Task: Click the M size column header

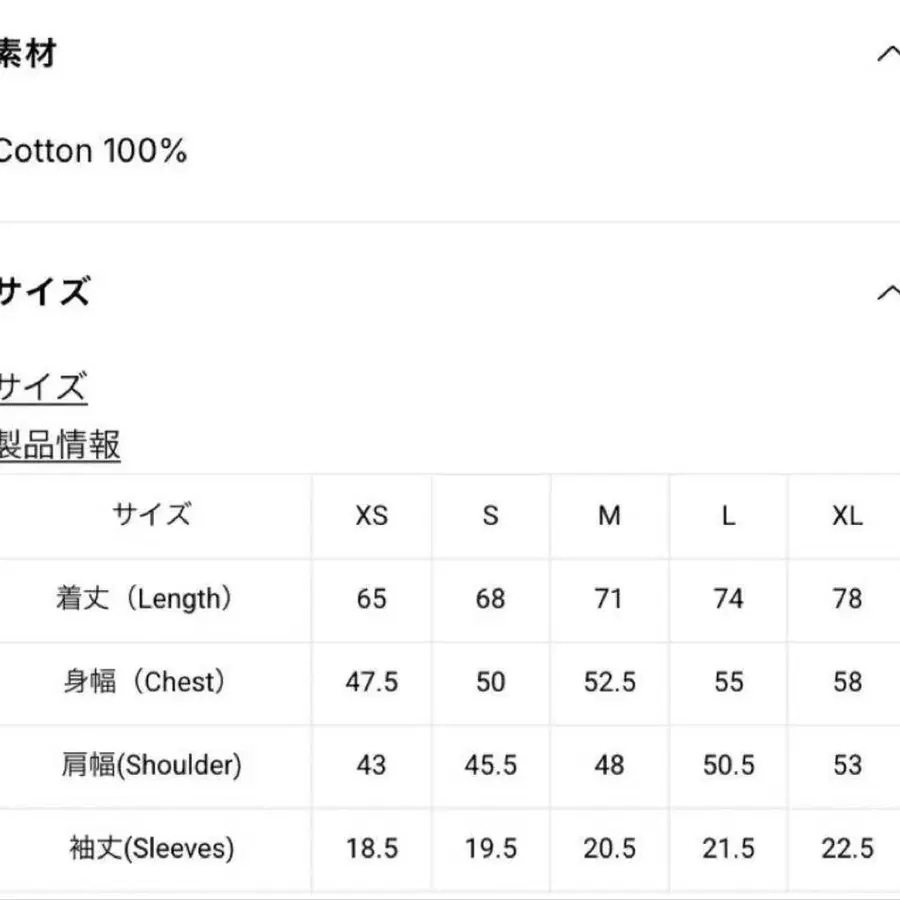Action: 609,516
